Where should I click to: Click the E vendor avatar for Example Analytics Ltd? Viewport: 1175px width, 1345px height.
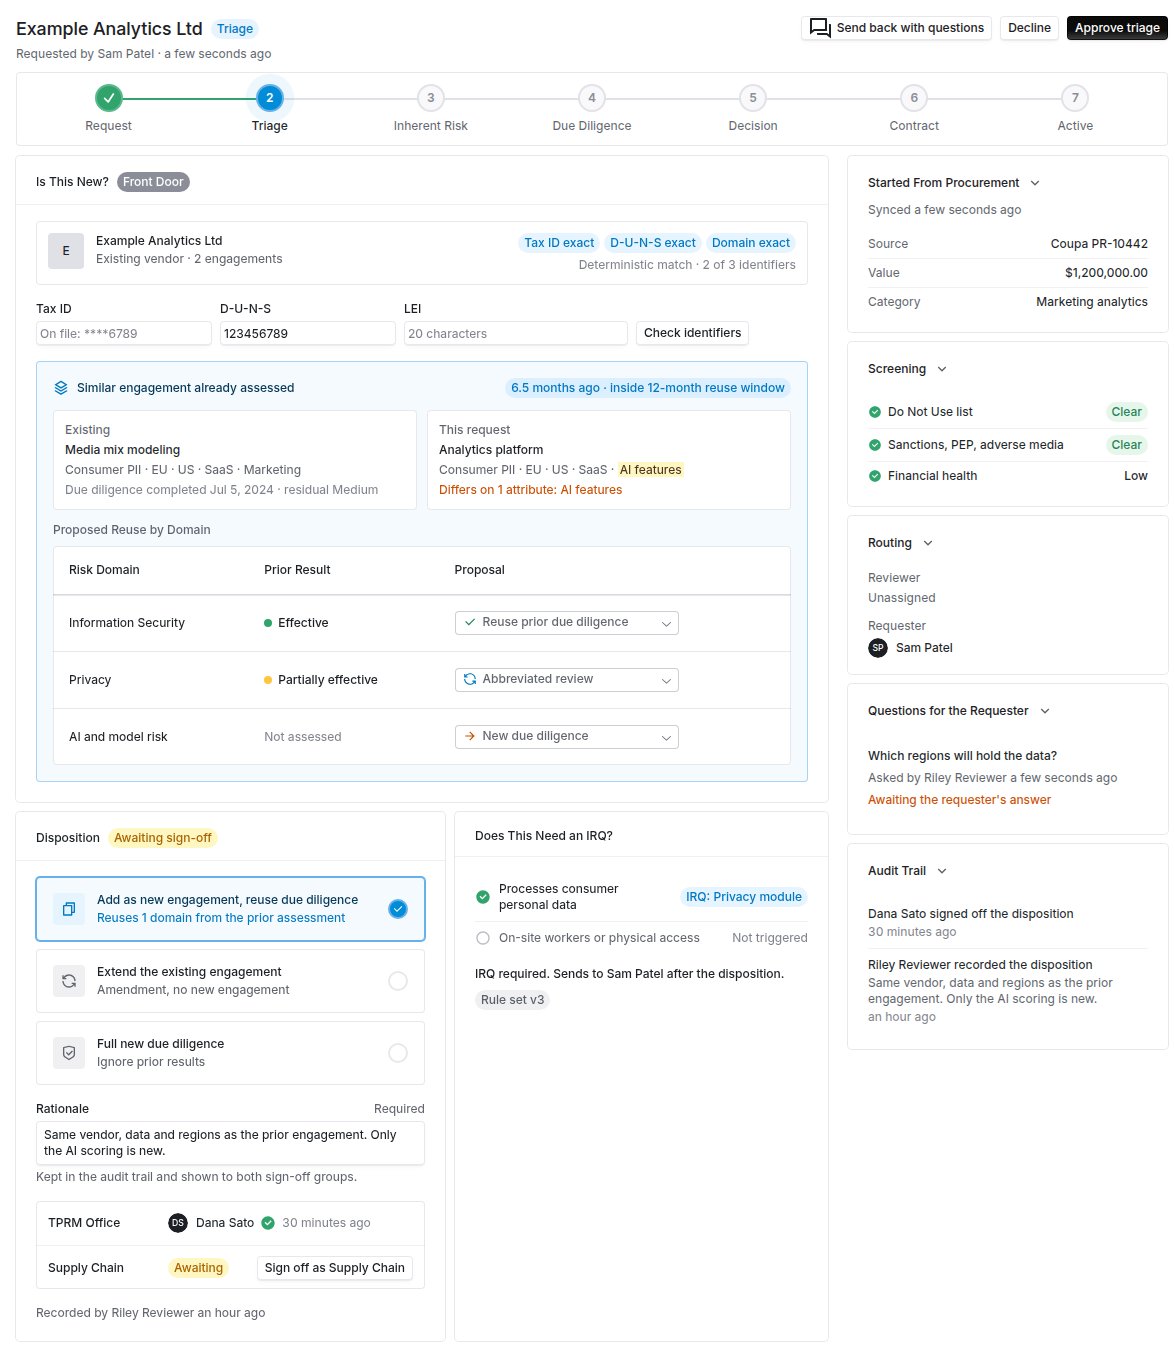click(x=66, y=251)
